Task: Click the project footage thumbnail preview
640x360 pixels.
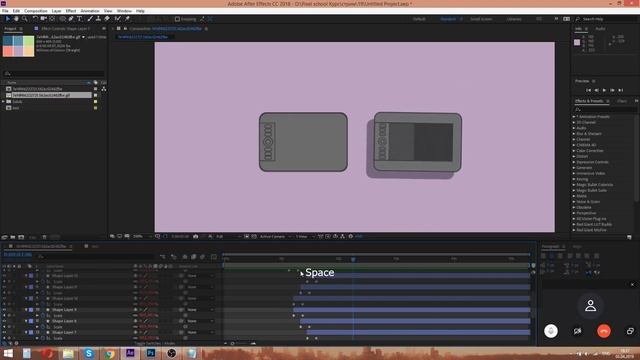Action: pyautogui.click(x=18, y=46)
